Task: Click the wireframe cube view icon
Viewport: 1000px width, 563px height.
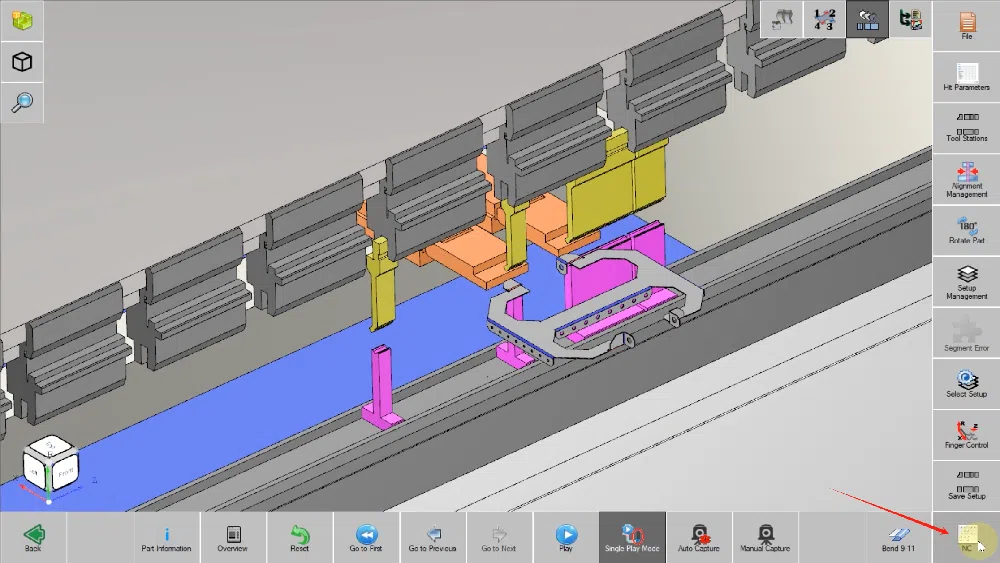Action: [x=22, y=62]
